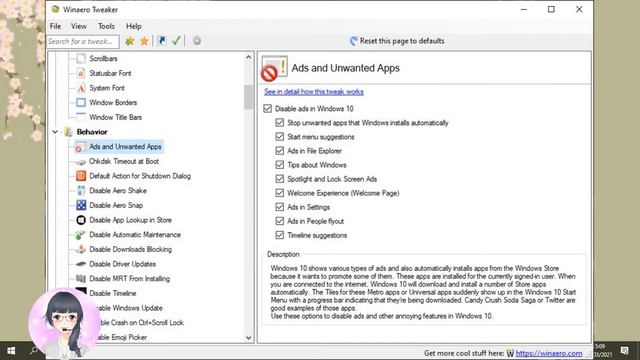Image resolution: width=640 pixels, height=360 pixels.
Task: Open the Windows Start button
Action: coord(11,351)
